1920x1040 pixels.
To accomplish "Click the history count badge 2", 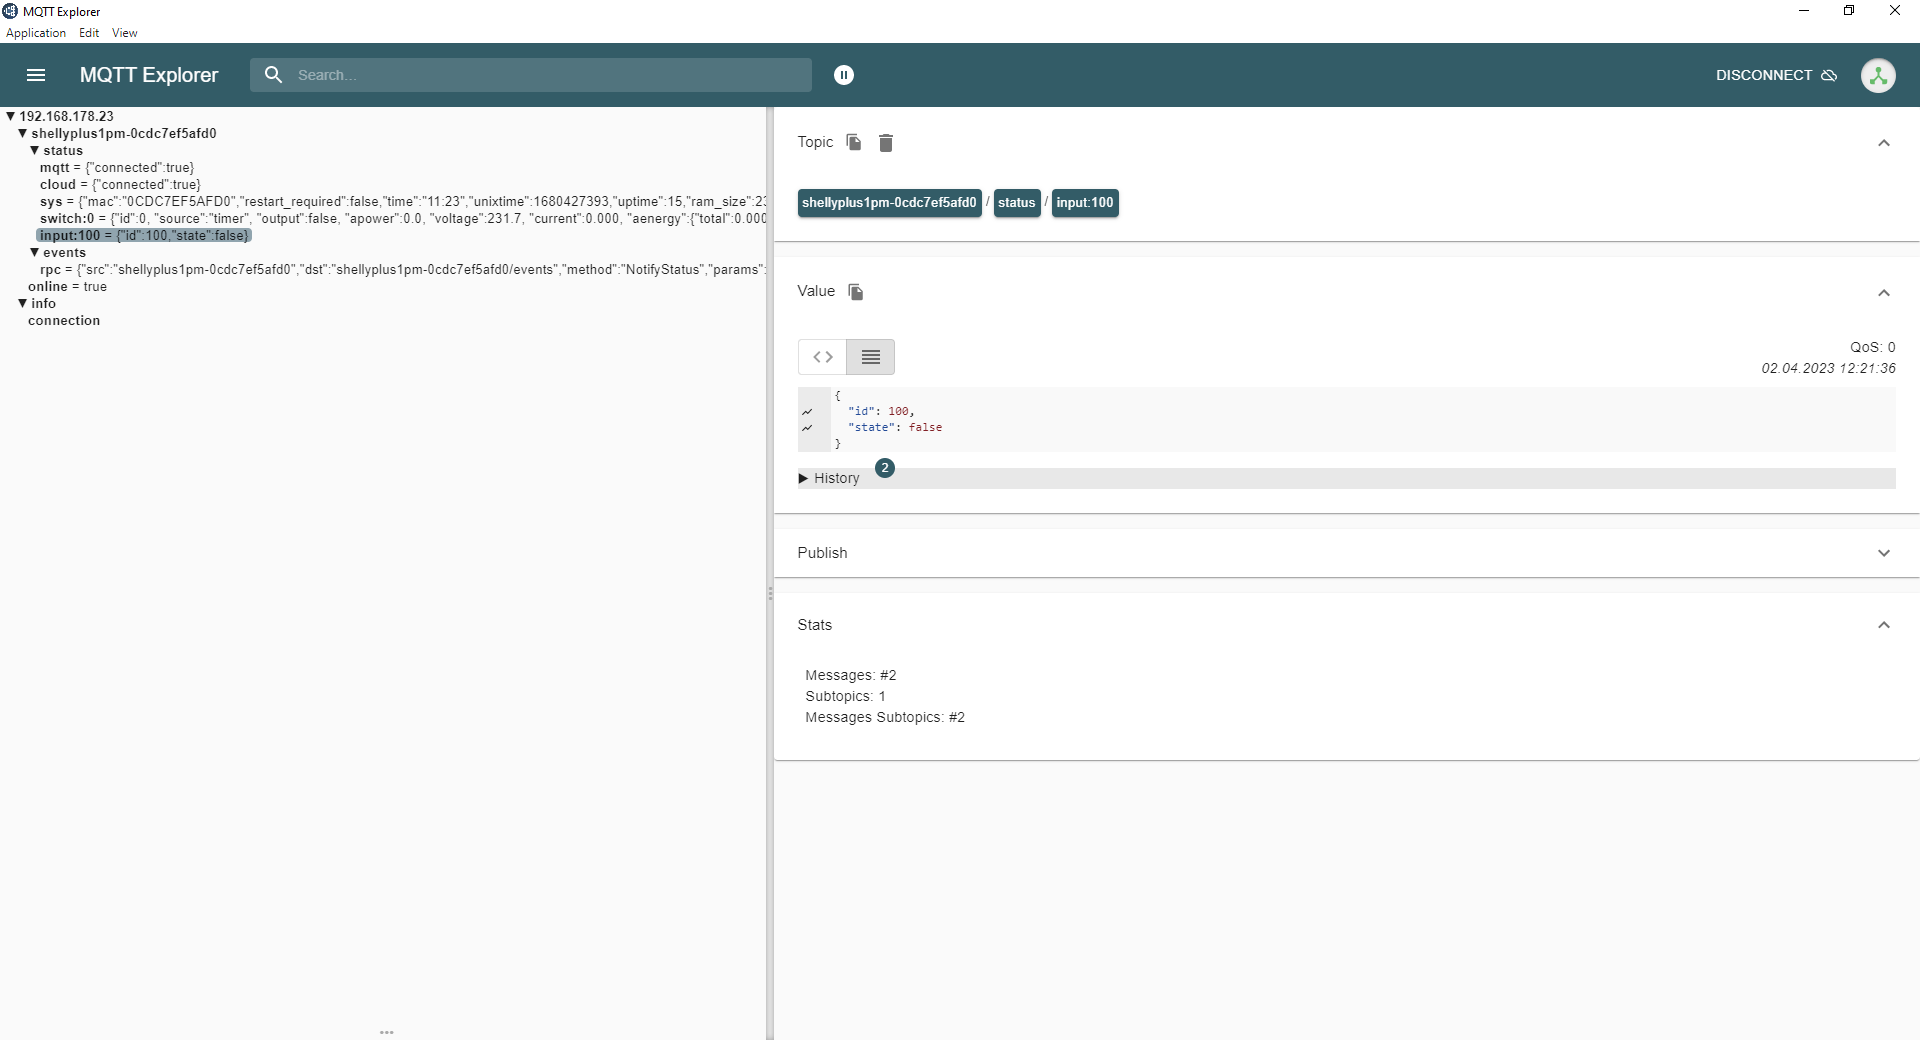I will click(885, 468).
